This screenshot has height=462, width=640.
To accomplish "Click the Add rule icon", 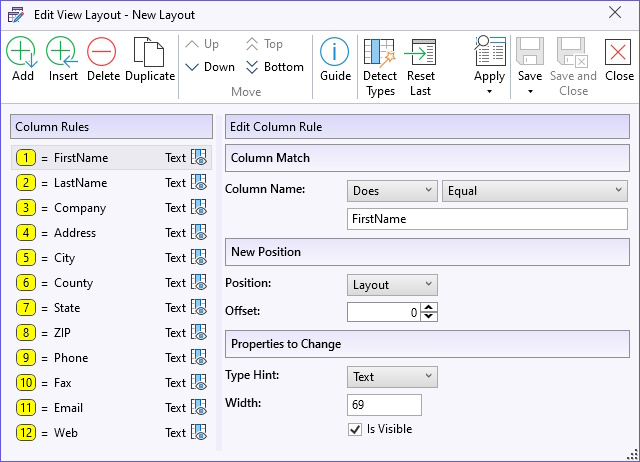I will [22, 52].
